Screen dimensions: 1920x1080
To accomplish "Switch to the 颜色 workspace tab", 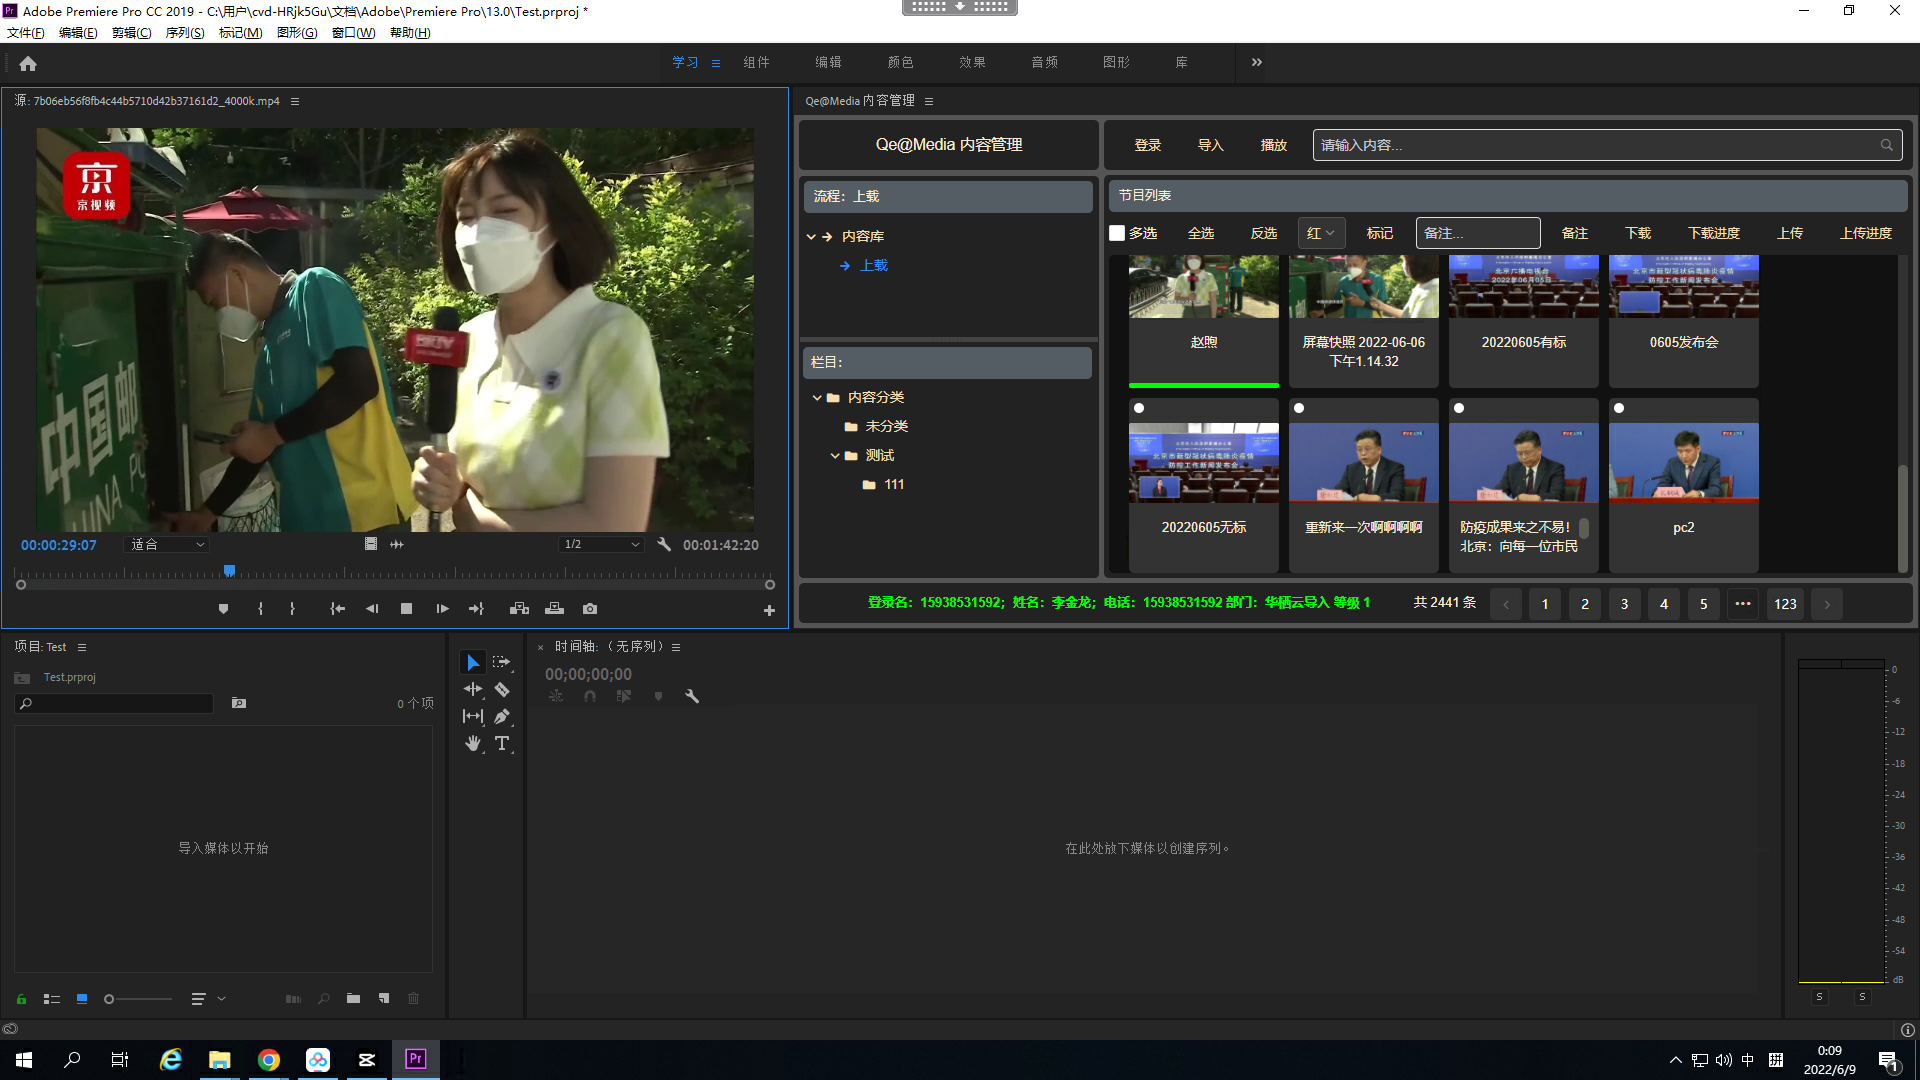I will click(900, 62).
